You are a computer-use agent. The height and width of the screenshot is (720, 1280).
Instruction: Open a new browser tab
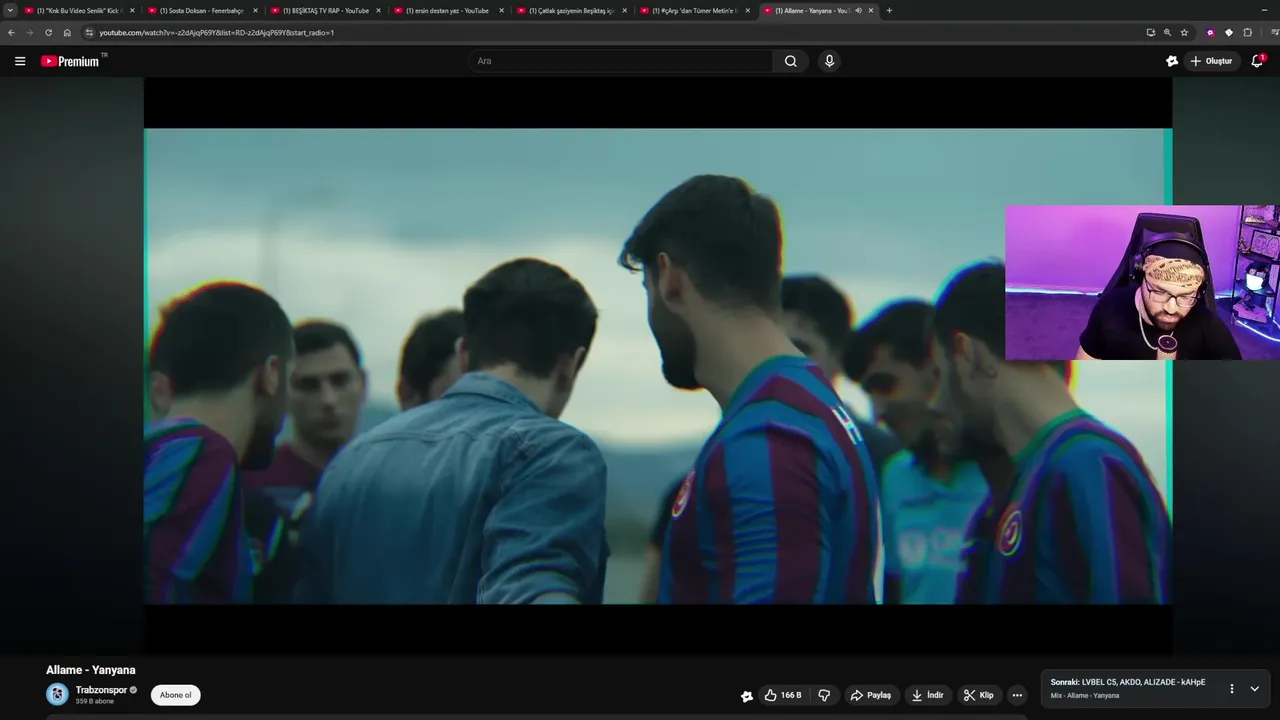point(889,10)
